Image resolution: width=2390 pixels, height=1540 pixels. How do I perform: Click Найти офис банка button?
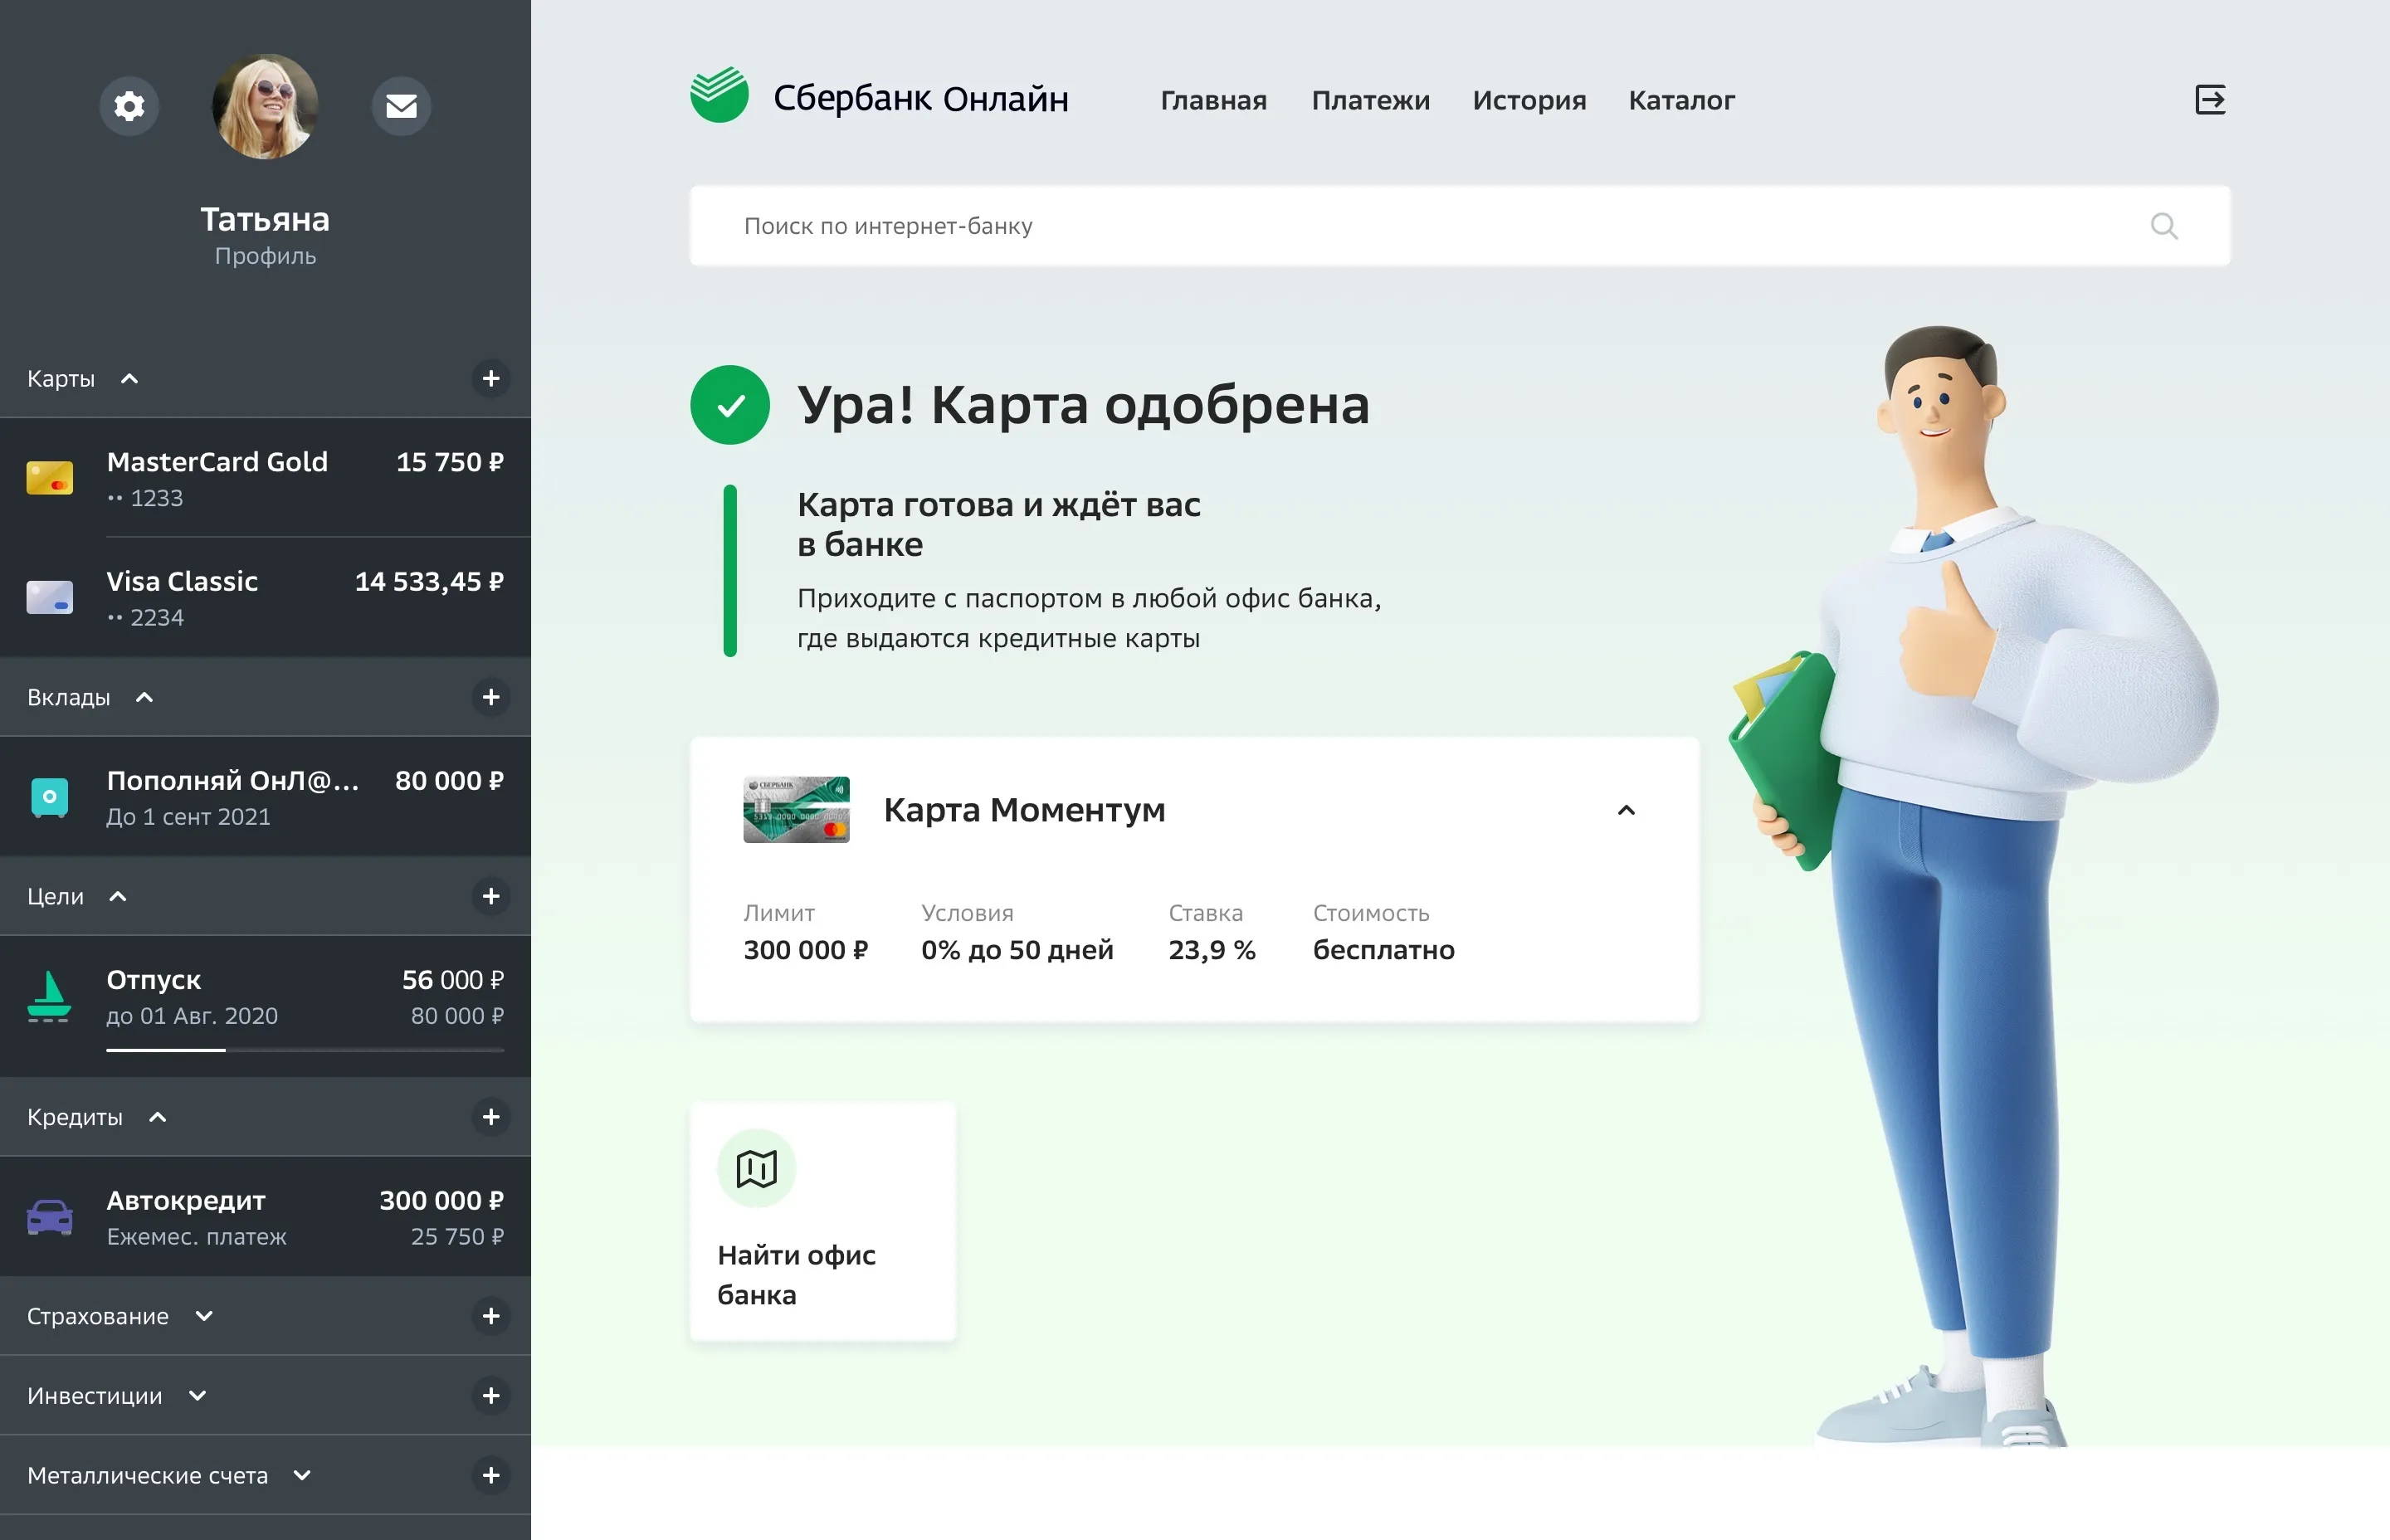823,1221
